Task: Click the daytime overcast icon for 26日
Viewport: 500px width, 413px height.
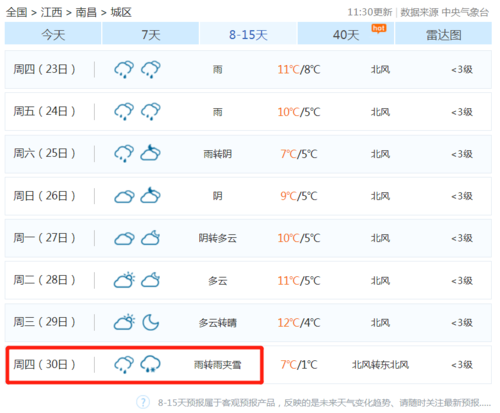Action: 124,197
